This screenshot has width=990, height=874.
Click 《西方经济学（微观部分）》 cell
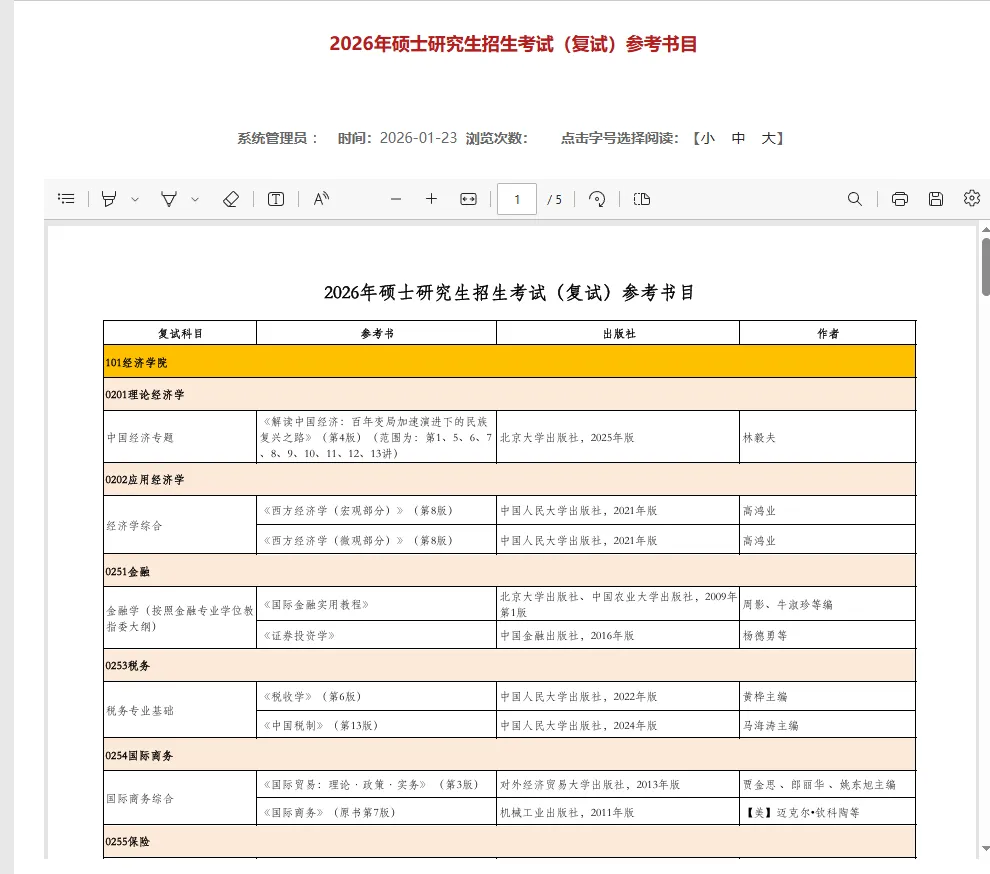[x=376, y=540]
